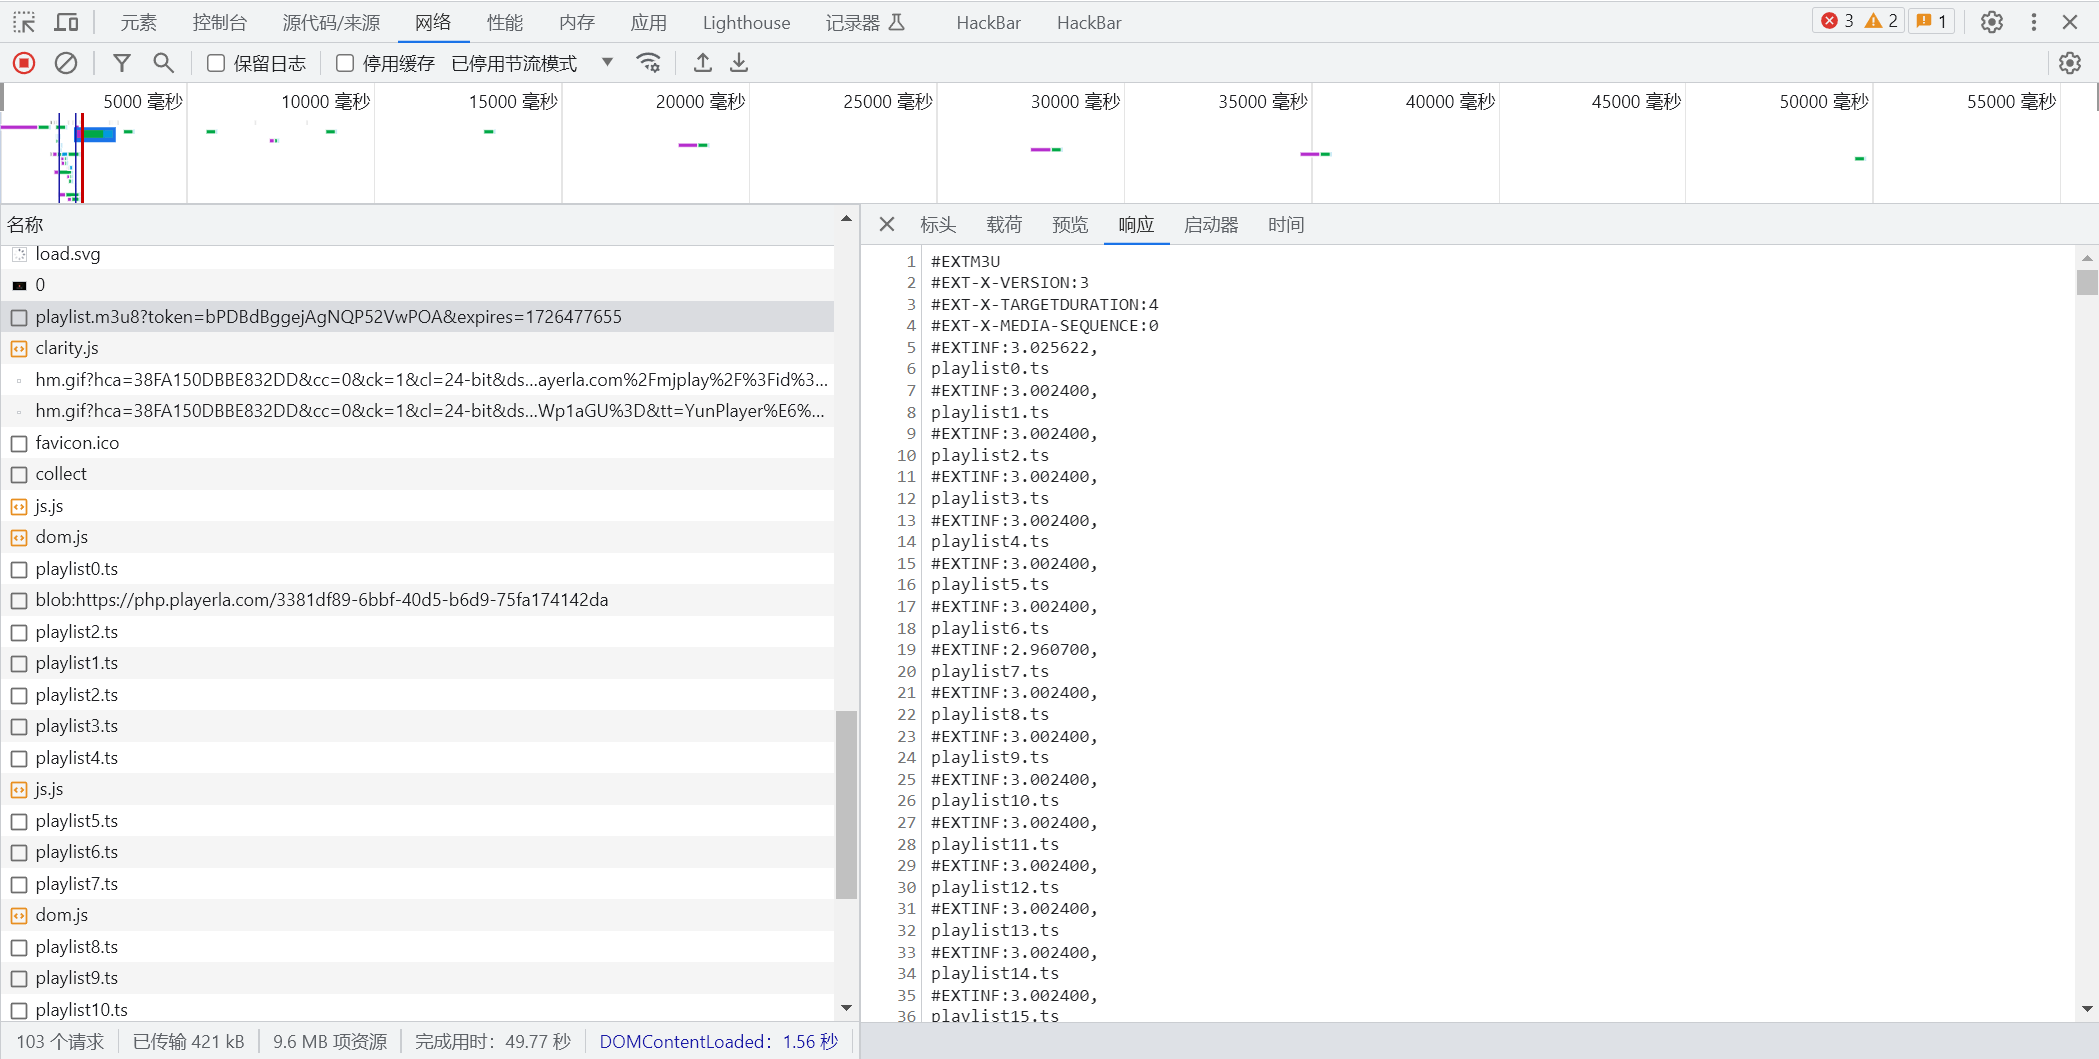Click the response pane scrollbar down arrow

coord(2087,1009)
